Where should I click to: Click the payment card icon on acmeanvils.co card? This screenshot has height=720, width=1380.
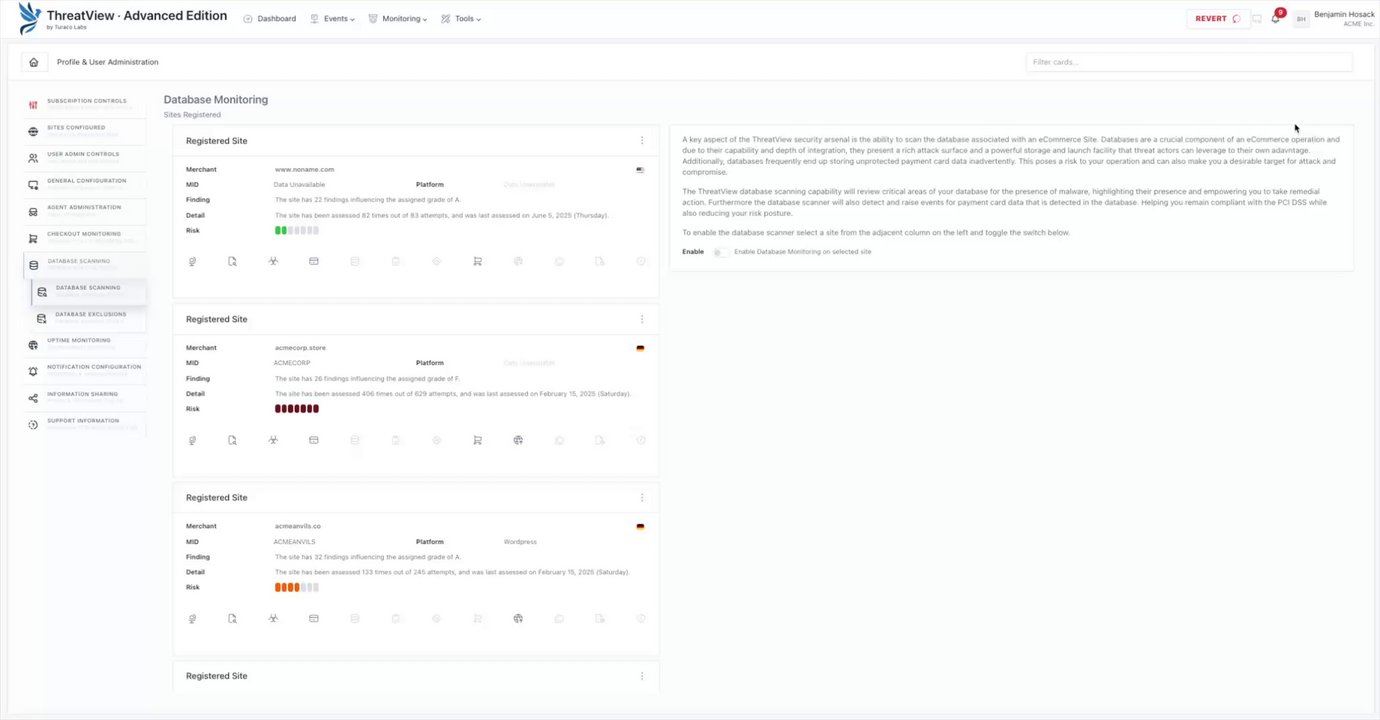click(x=314, y=618)
